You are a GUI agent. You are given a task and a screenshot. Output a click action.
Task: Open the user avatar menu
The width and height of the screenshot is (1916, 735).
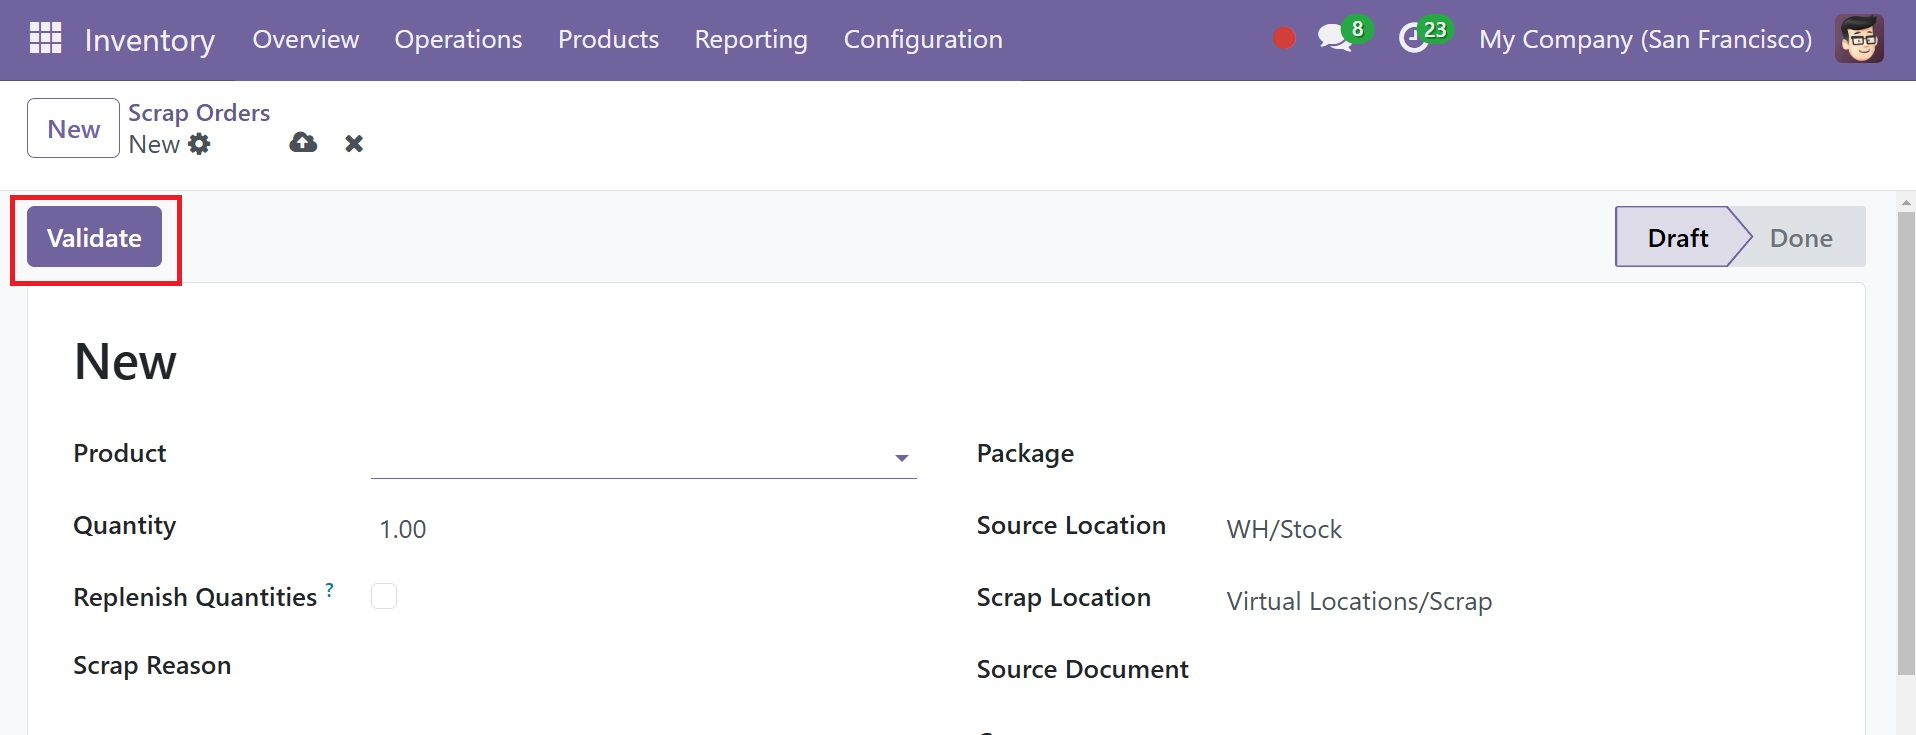click(x=1859, y=39)
